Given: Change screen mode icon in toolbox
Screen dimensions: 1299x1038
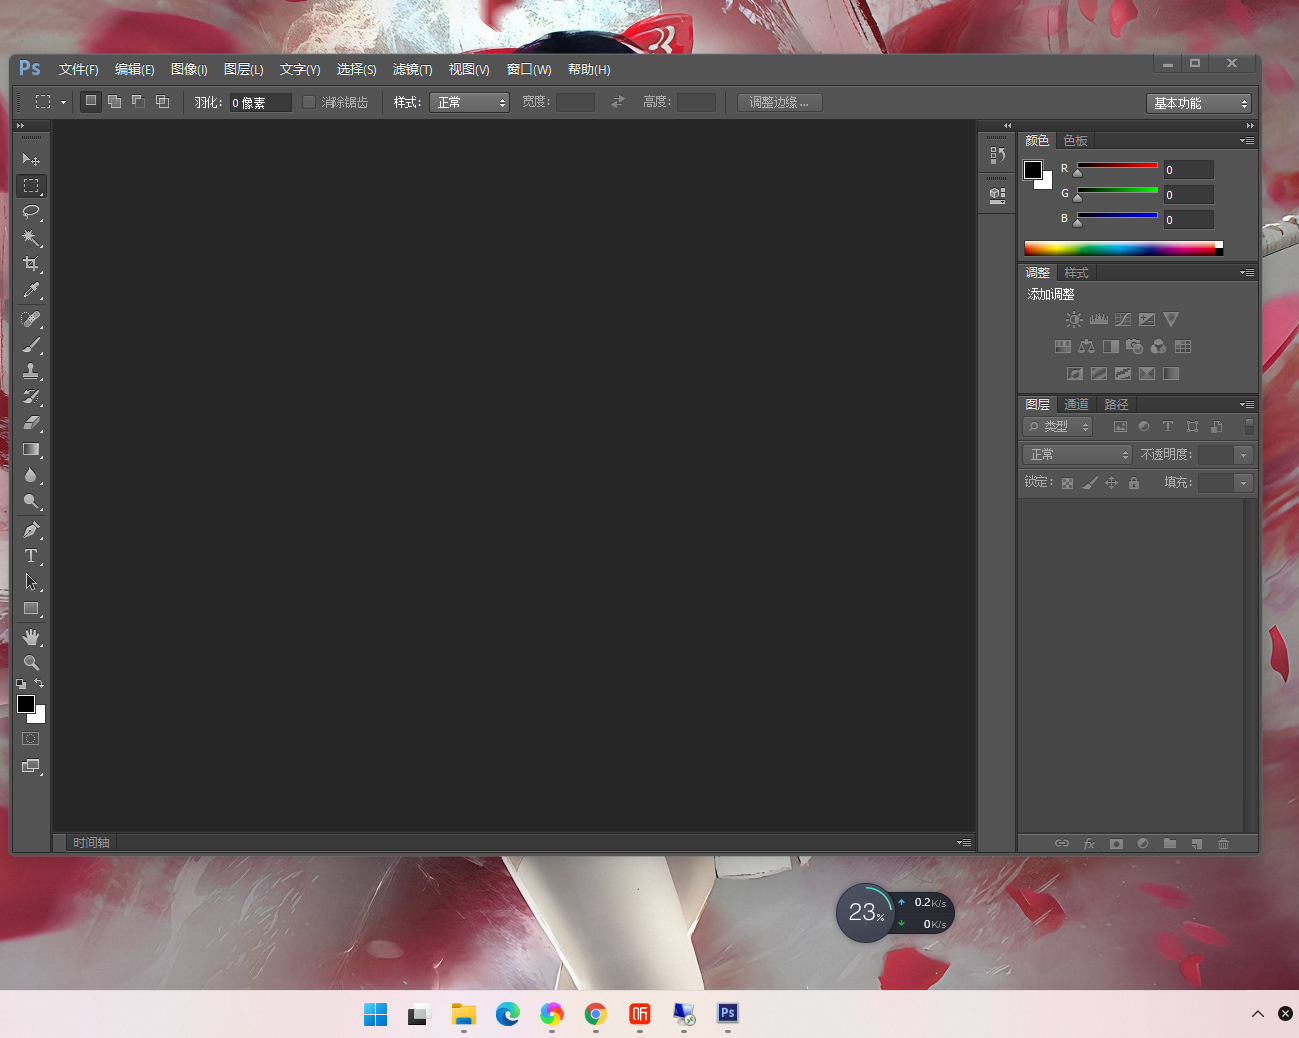Looking at the screenshot, I should coord(31,766).
